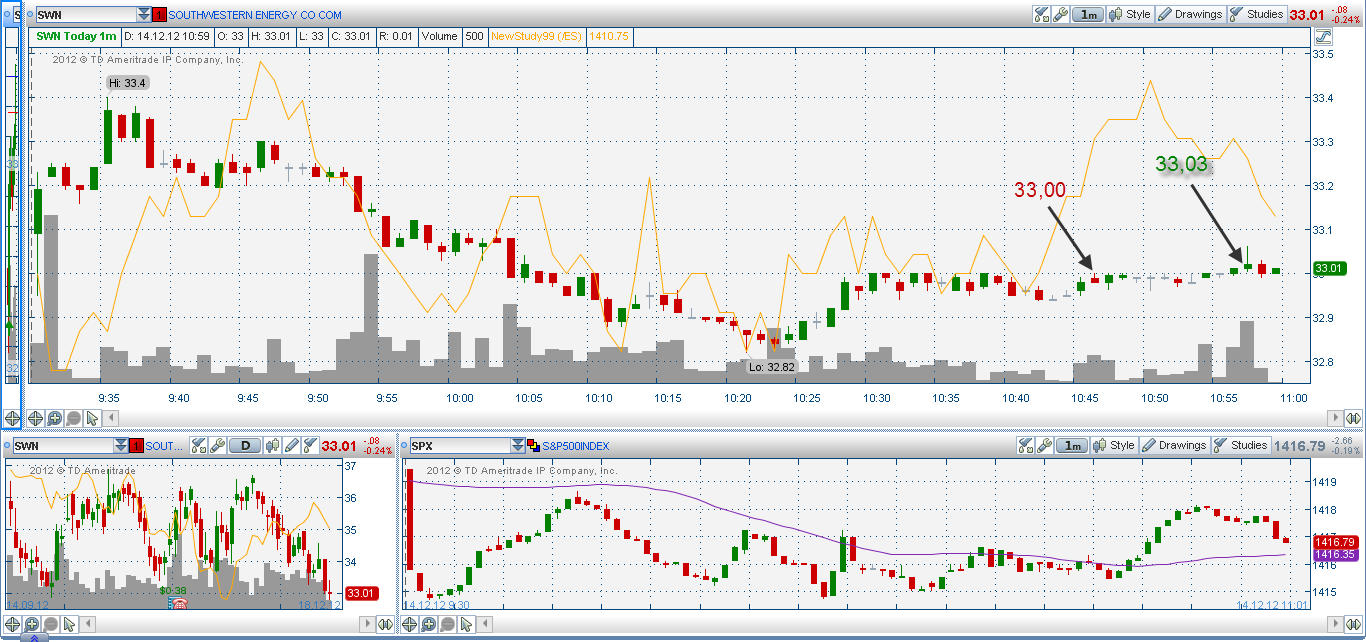Image resolution: width=1366 pixels, height=642 pixels.
Task: Select the pointer cursor tool on main chart
Action: tap(91, 417)
